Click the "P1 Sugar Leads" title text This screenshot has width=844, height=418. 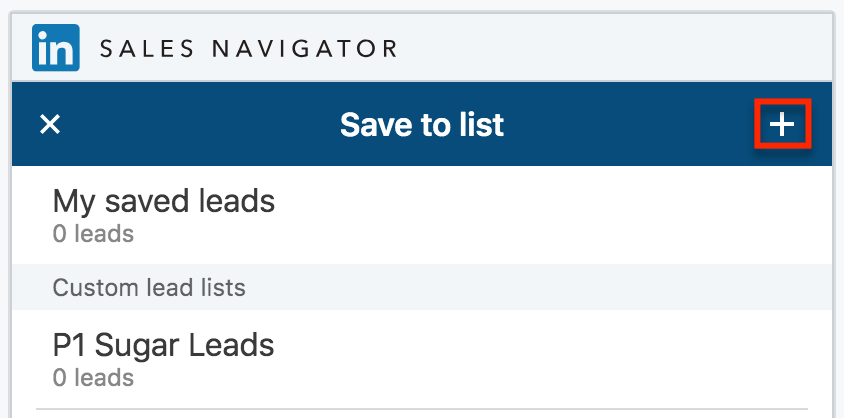click(163, 345)
